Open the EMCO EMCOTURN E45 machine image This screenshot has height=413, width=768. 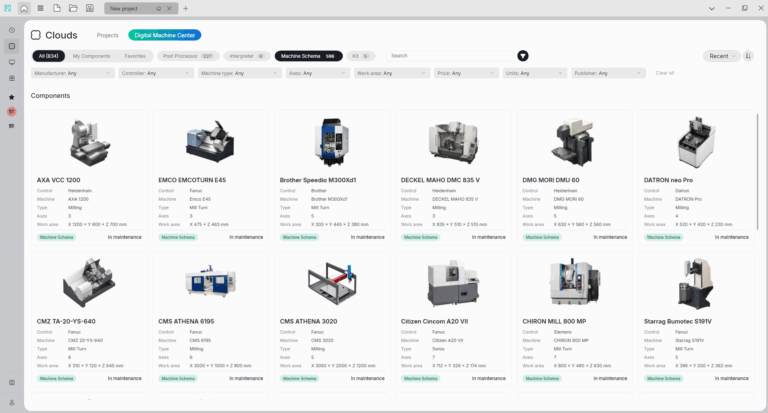210,142
